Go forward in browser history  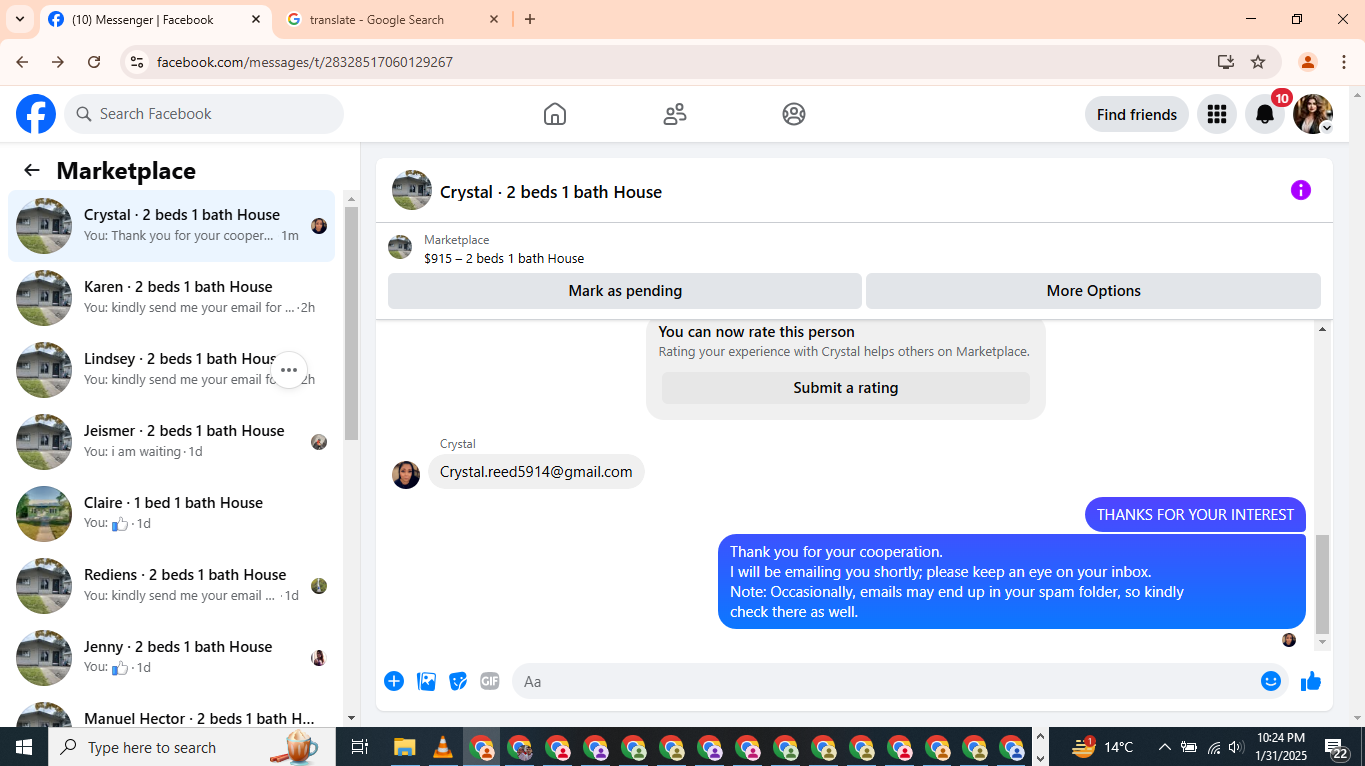[58, 62]
